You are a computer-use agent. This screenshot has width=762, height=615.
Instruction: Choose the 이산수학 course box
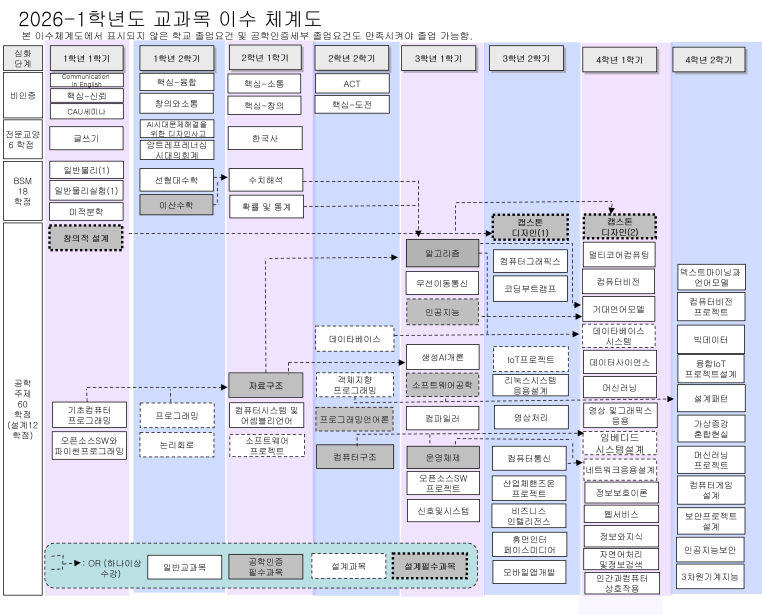176,205
